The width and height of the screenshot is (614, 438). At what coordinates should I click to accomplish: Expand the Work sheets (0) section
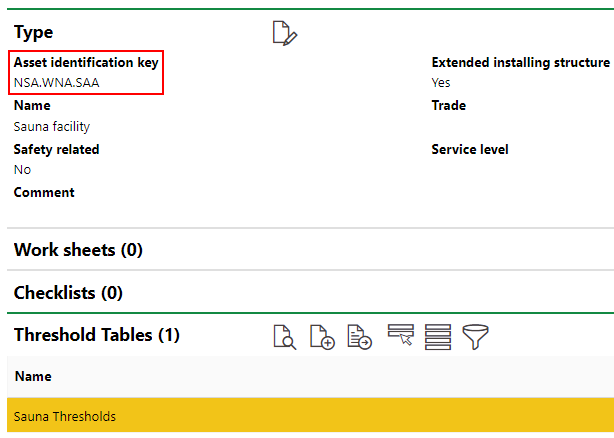pyautogui.click(x=78, y=250)
